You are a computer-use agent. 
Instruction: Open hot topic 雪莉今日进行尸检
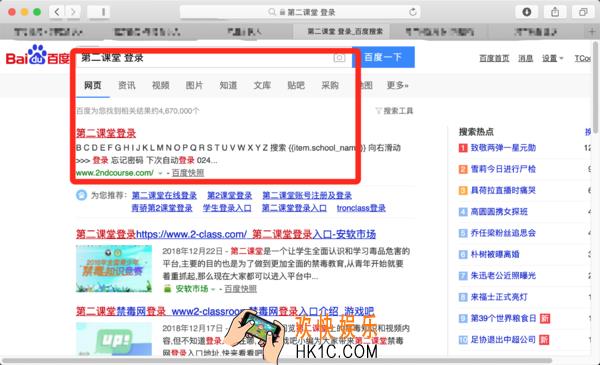503,169
